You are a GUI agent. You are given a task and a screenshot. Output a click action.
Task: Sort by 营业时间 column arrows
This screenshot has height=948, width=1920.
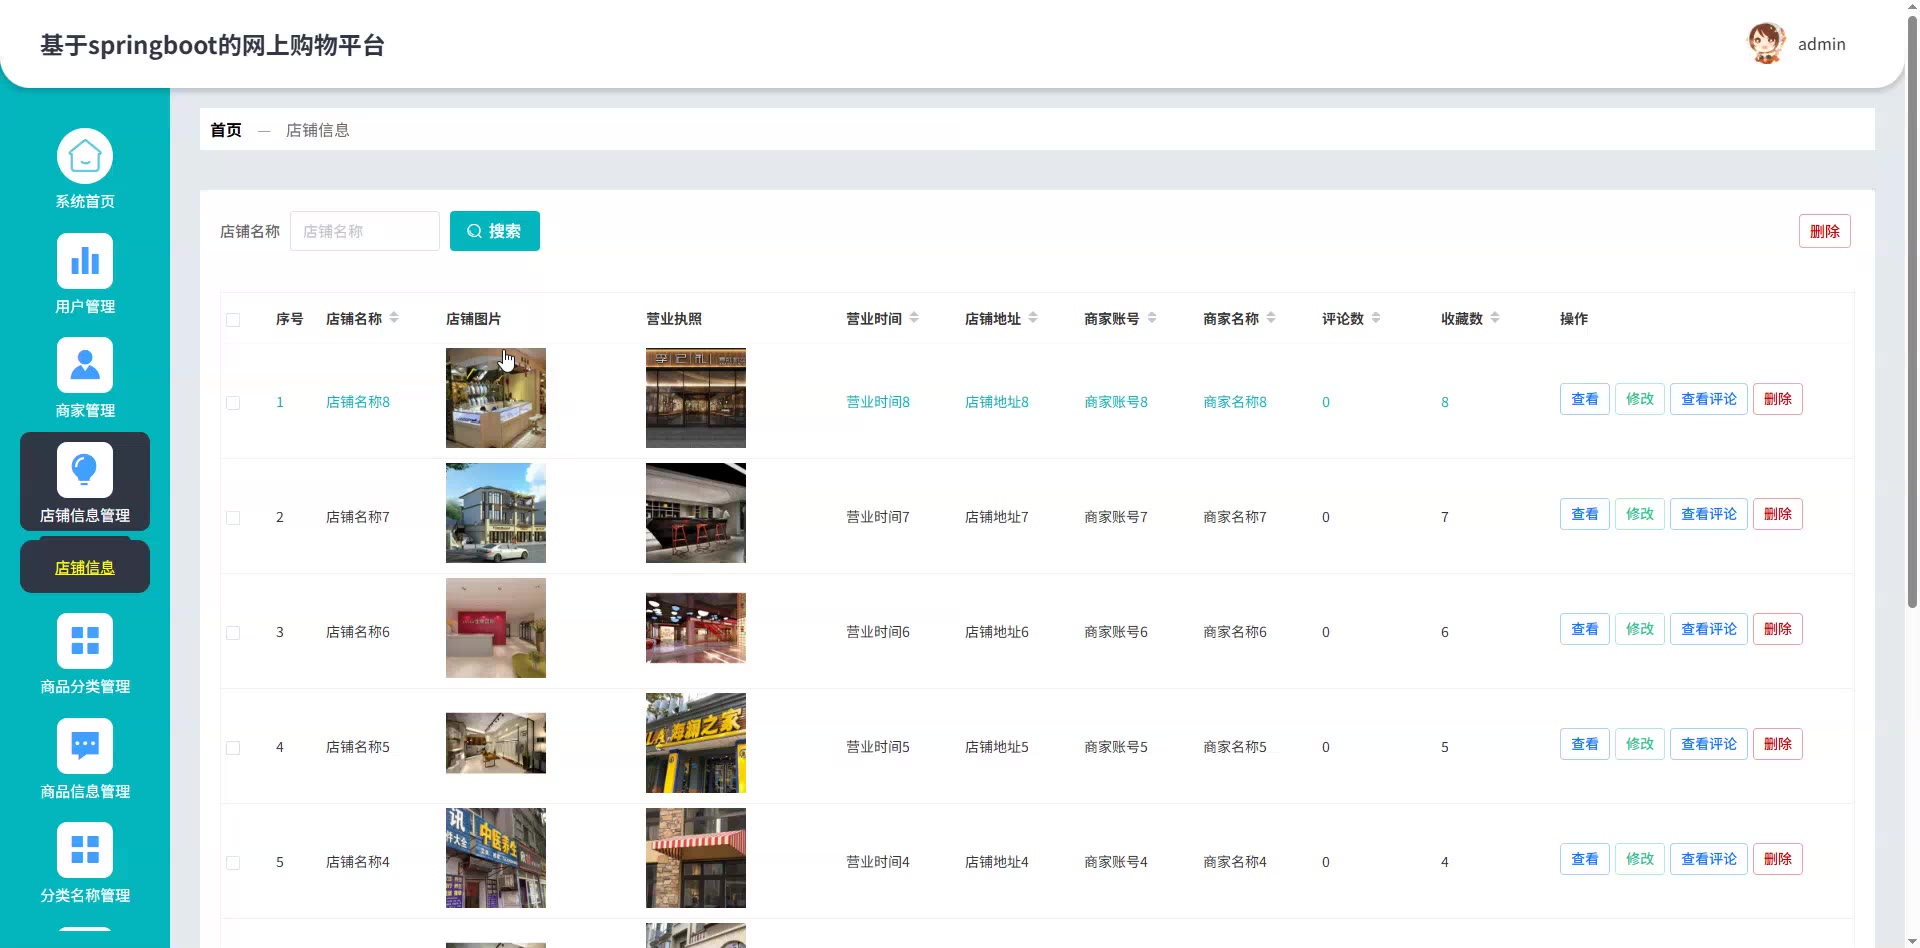pyautogui.click(x=914, y=318)
